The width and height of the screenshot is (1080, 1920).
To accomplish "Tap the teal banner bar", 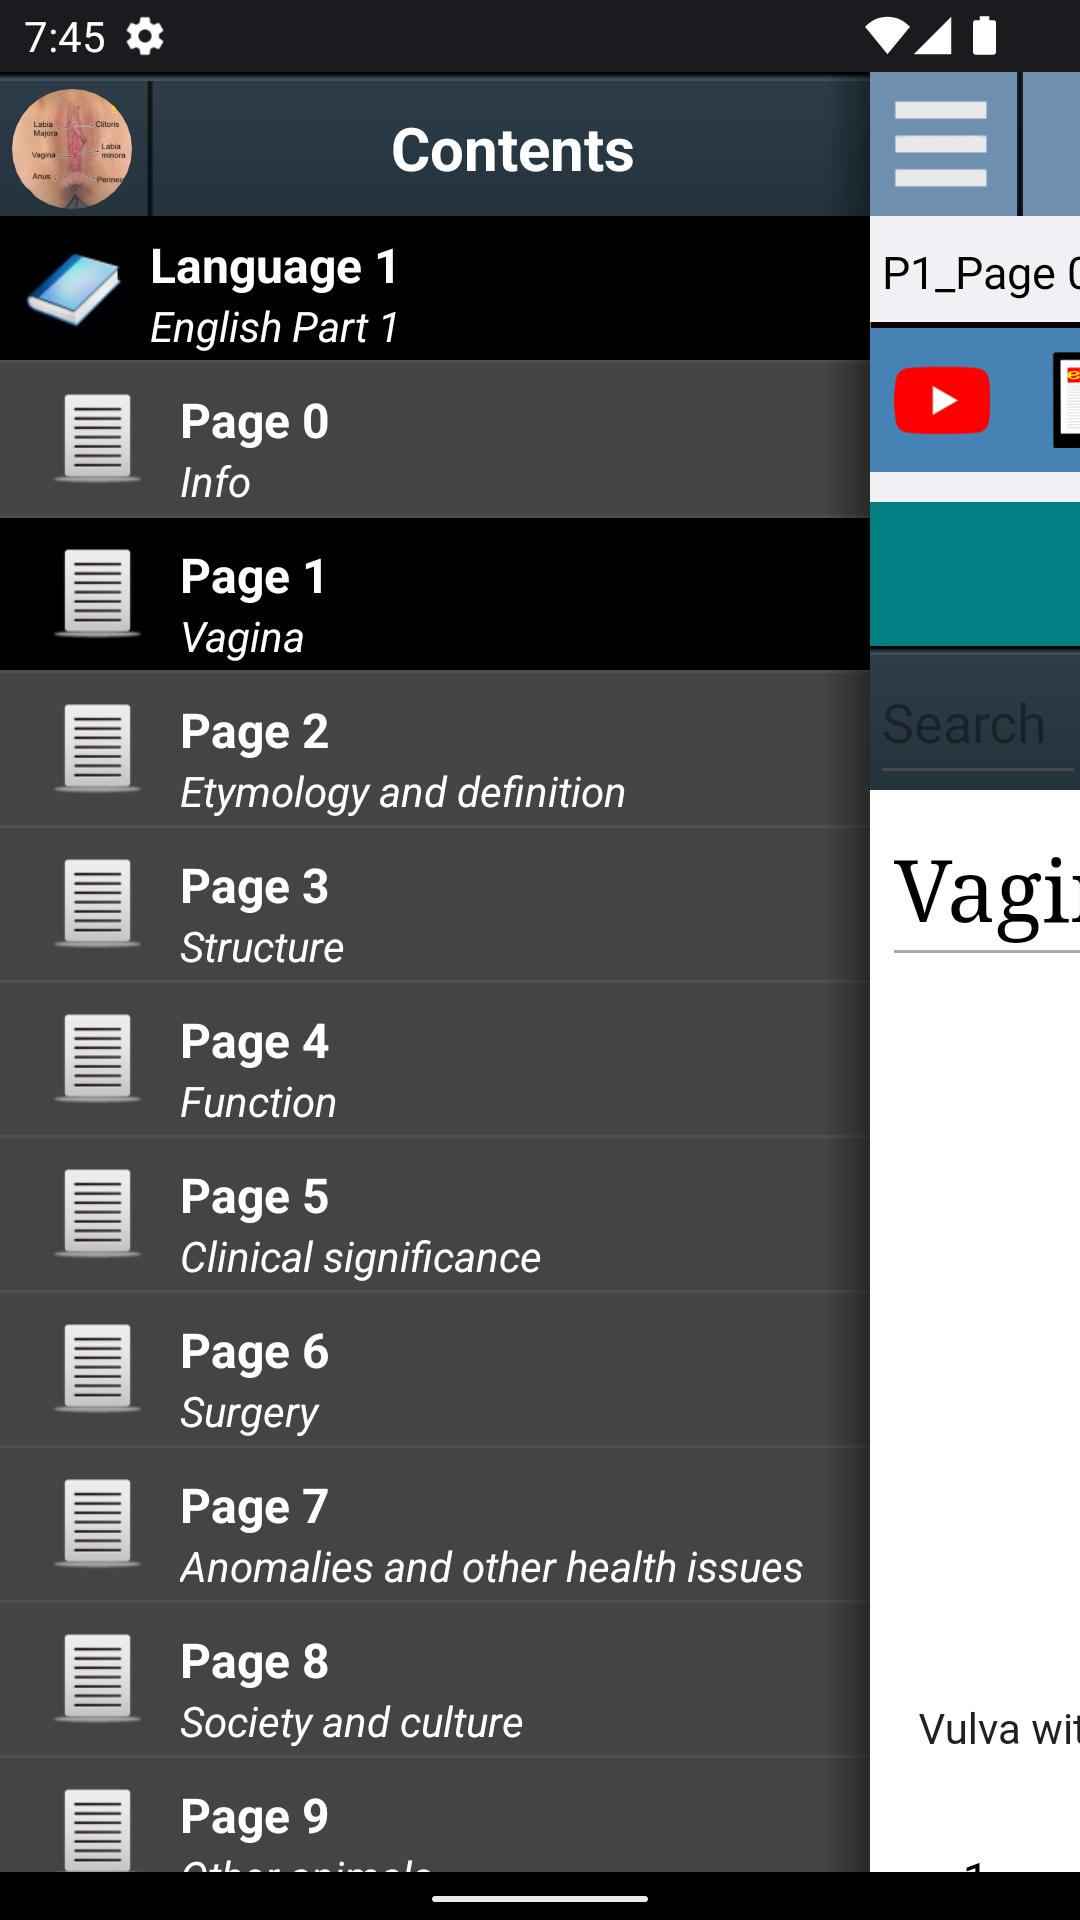I will (x=975, y=575).
